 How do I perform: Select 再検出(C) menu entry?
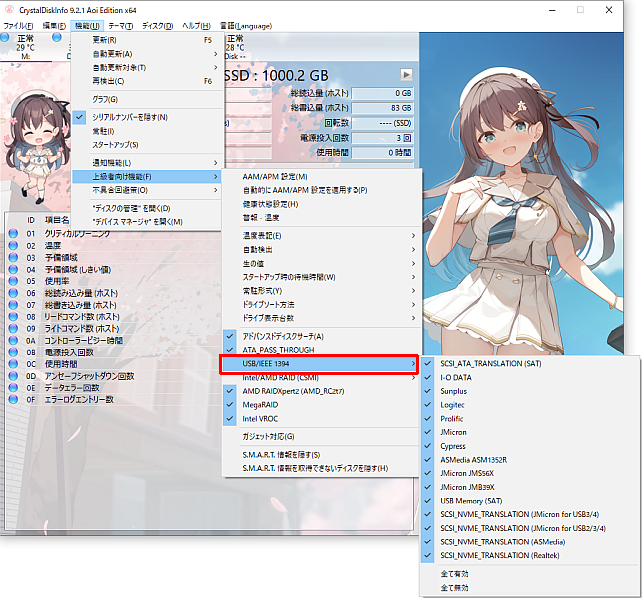point(147,81)
